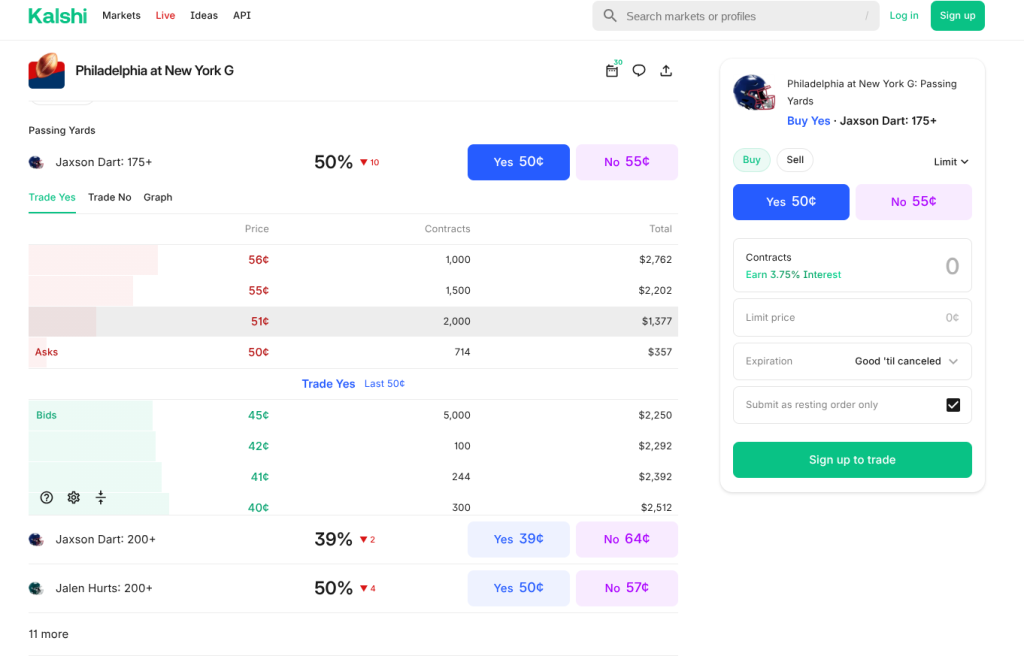This screenshot has height=662, width=1024.
Task: Click the order book center-spread icon
Action: [100, 498]
